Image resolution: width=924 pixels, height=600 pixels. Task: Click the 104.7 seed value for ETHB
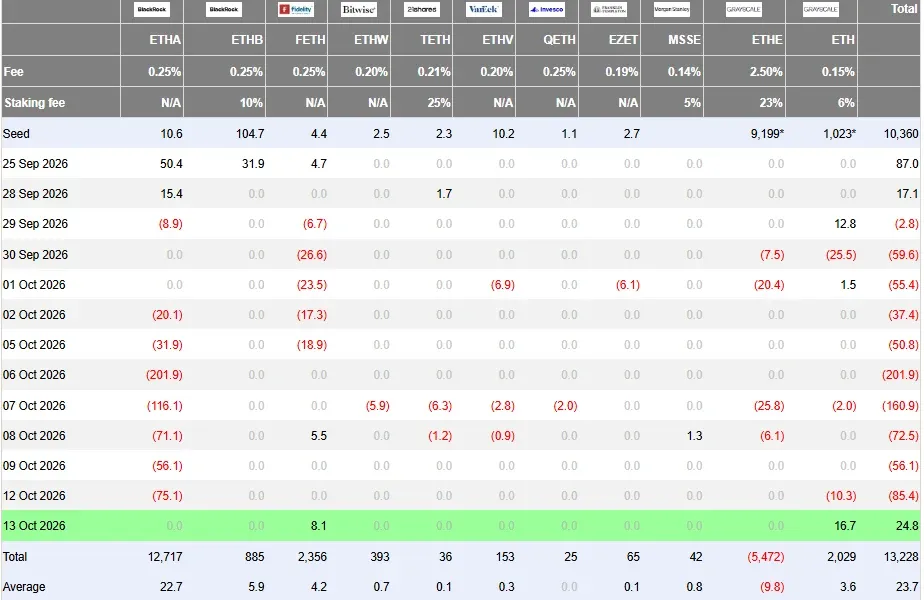tap(250, 134)
